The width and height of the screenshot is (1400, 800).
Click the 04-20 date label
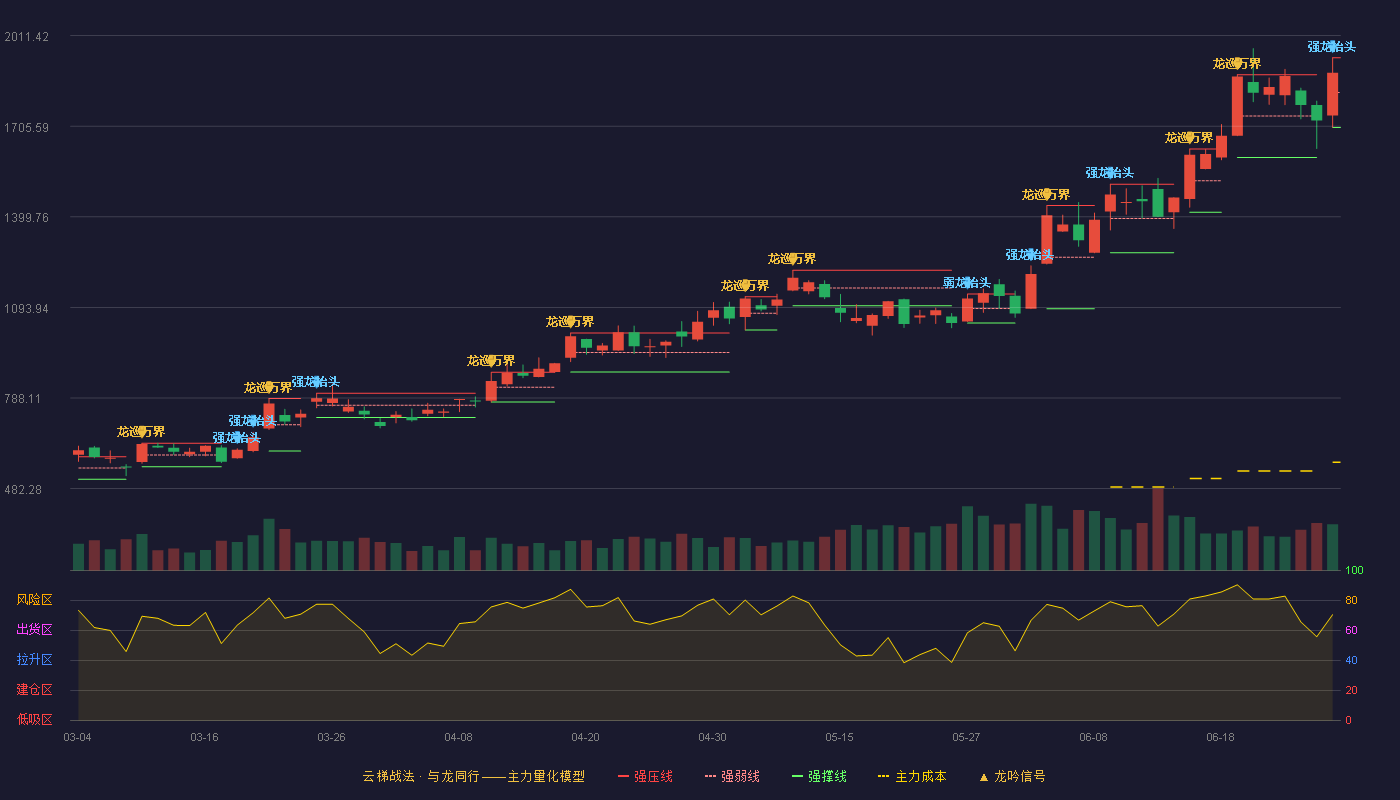coord(585,737)
